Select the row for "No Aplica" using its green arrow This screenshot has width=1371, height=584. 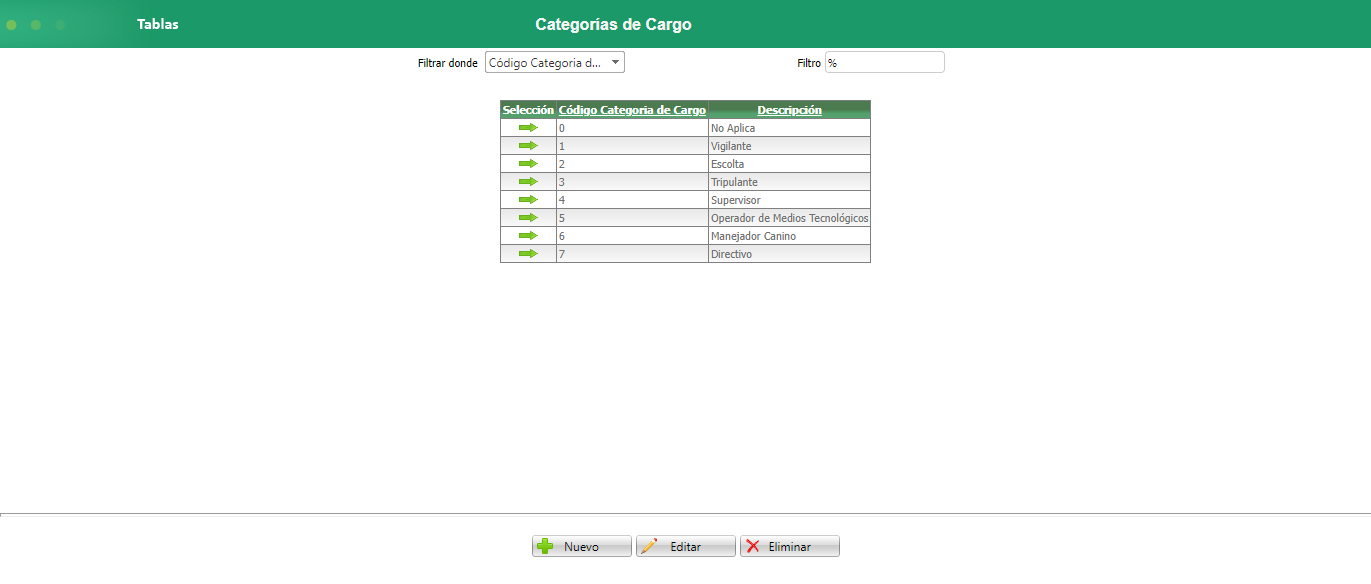[527, 127]
